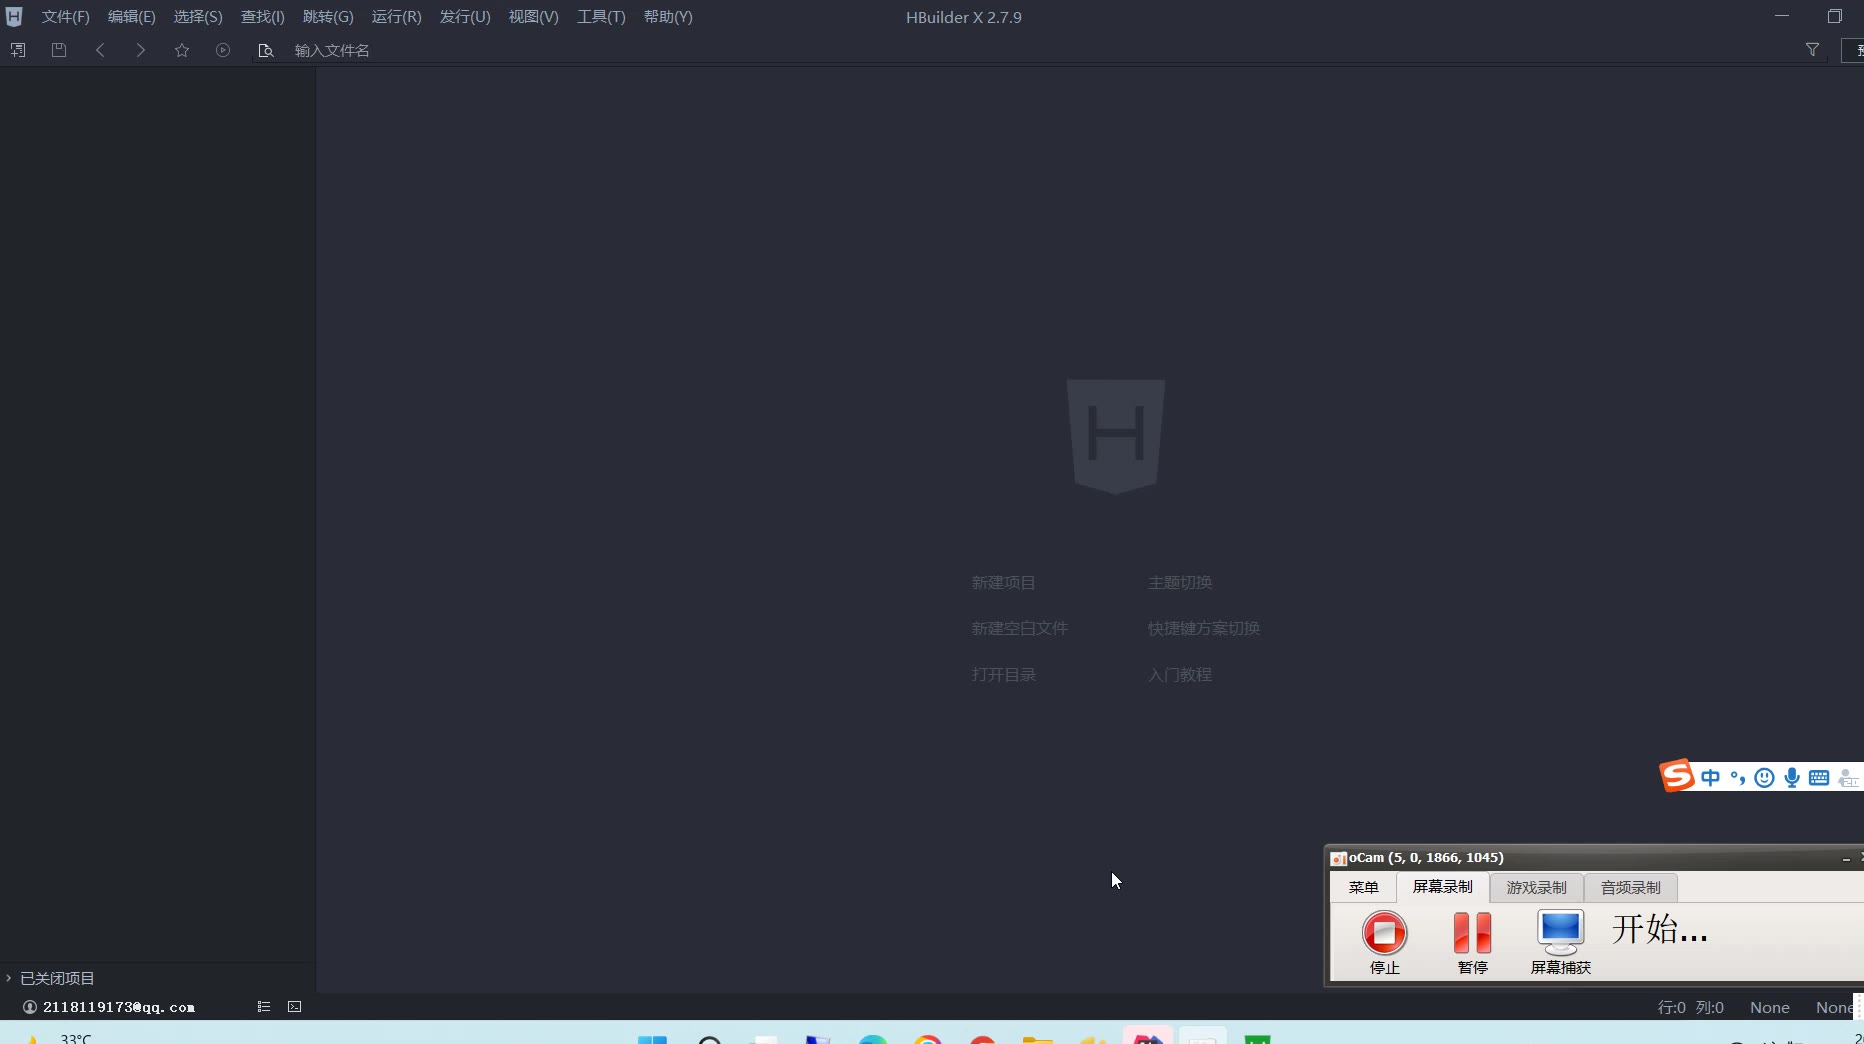Screen dimensions: 1864x1044
Task: Open the 跳转(G) menu
Action: (x=328, y=17)
